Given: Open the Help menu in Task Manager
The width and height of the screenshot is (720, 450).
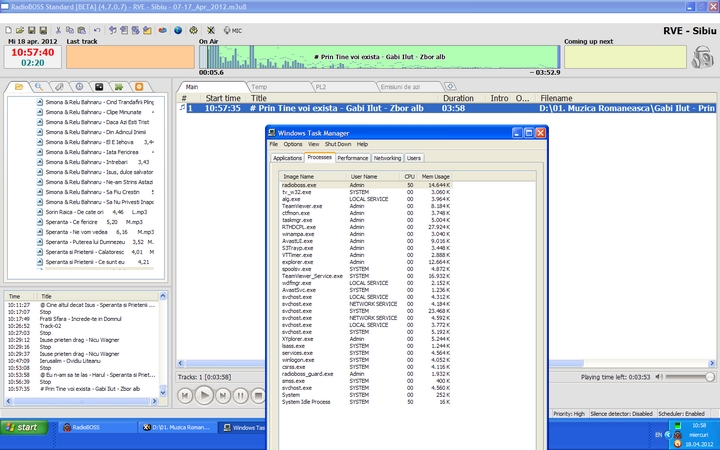Looking at the screenshot, I should [x=362, y=144].
